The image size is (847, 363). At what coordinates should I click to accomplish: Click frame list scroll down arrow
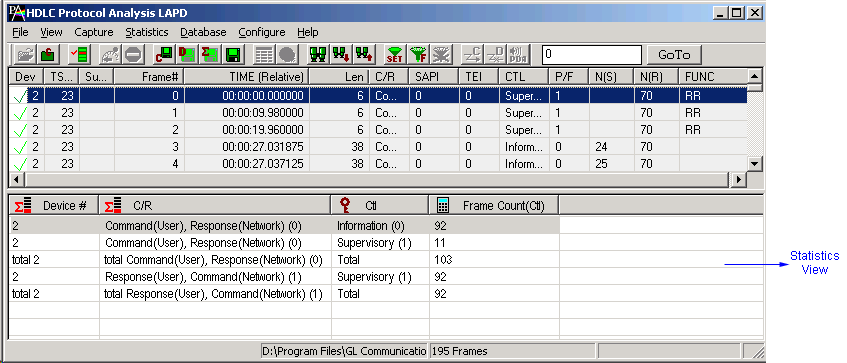(755, 164)
